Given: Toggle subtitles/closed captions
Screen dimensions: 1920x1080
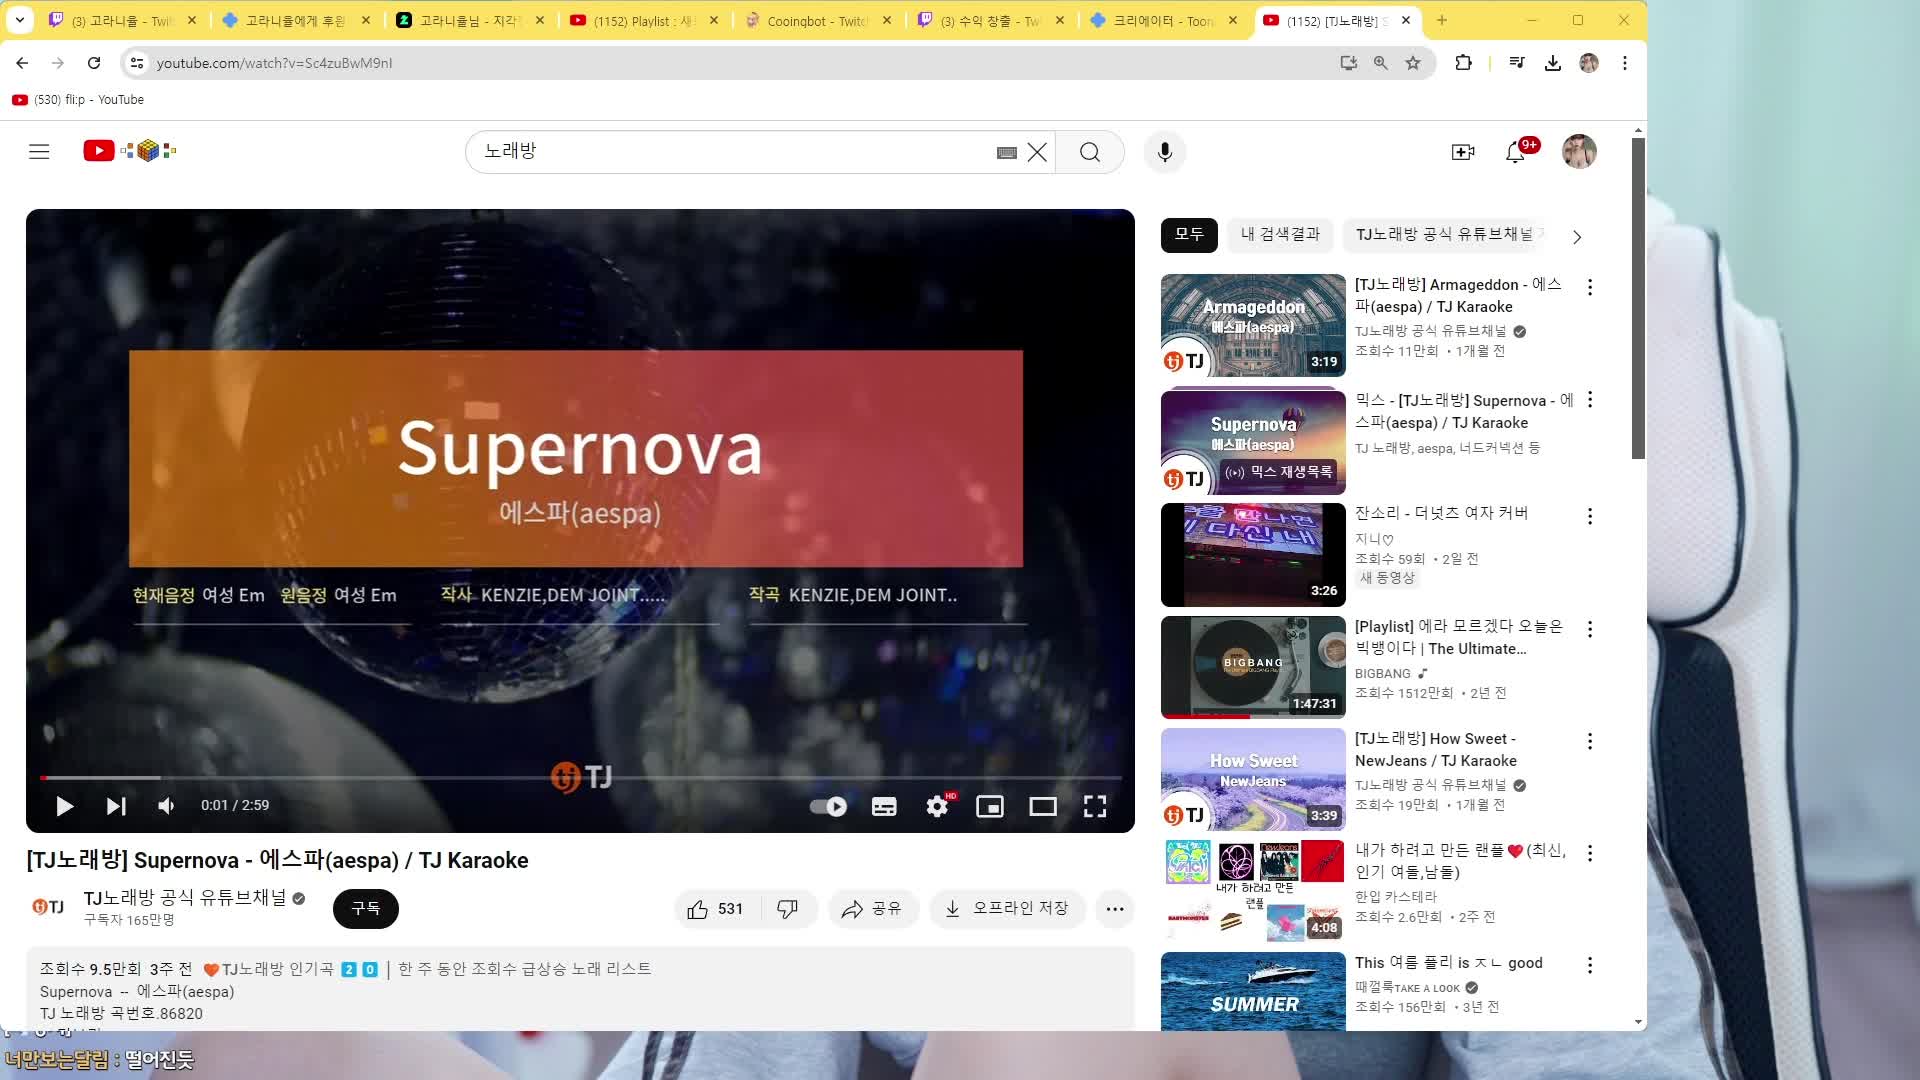Looking at the screenshot, I should point(884,806).
